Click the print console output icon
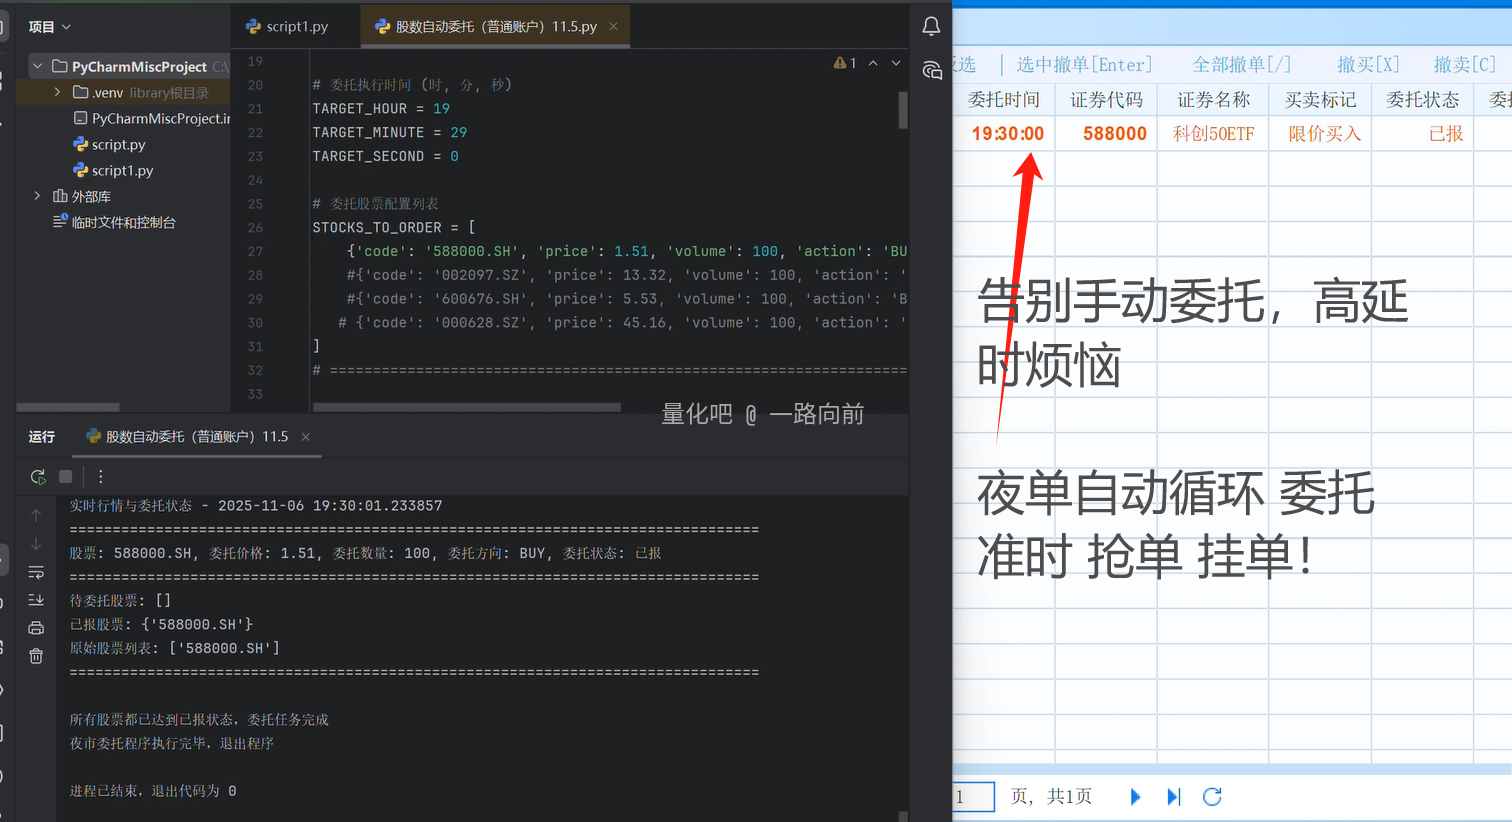Image resolution: width=1512 pixels, height=822 pixels. [36, 628]
